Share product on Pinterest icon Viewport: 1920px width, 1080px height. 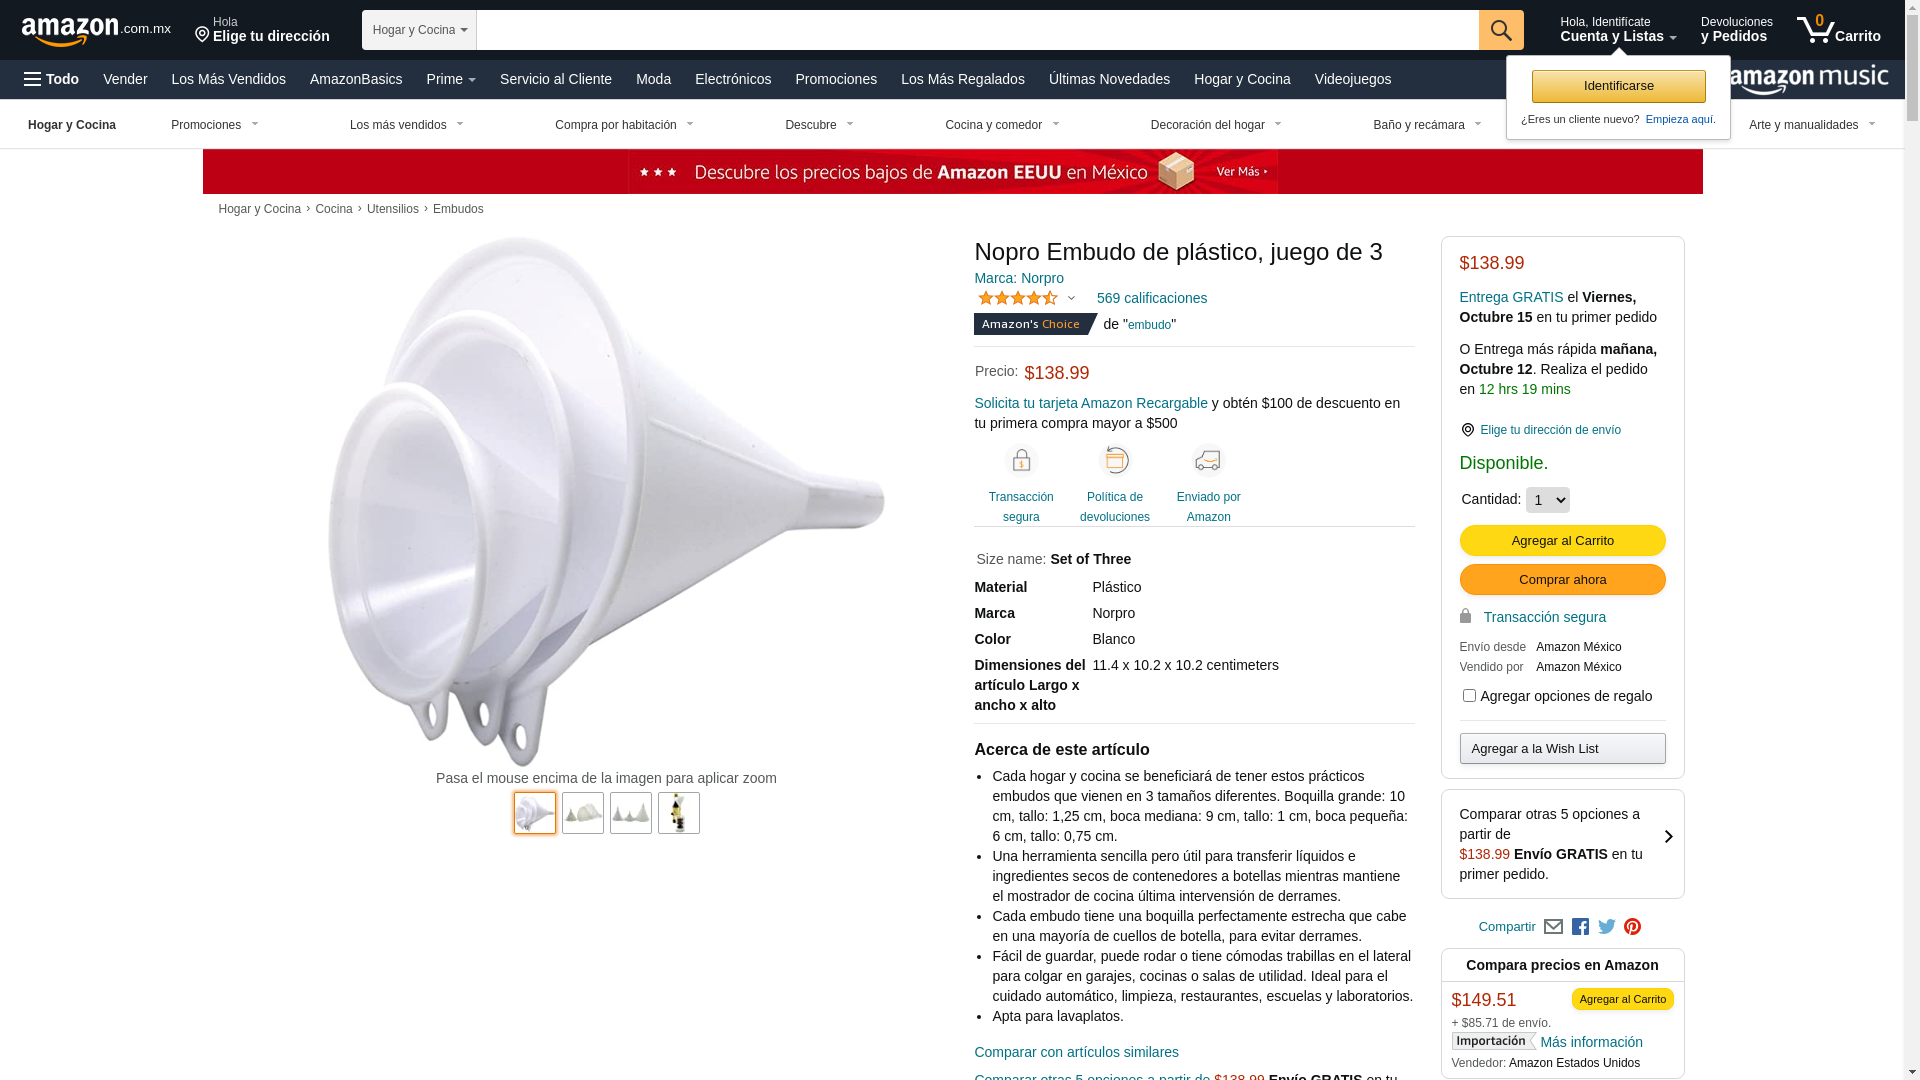[1633, 927]
